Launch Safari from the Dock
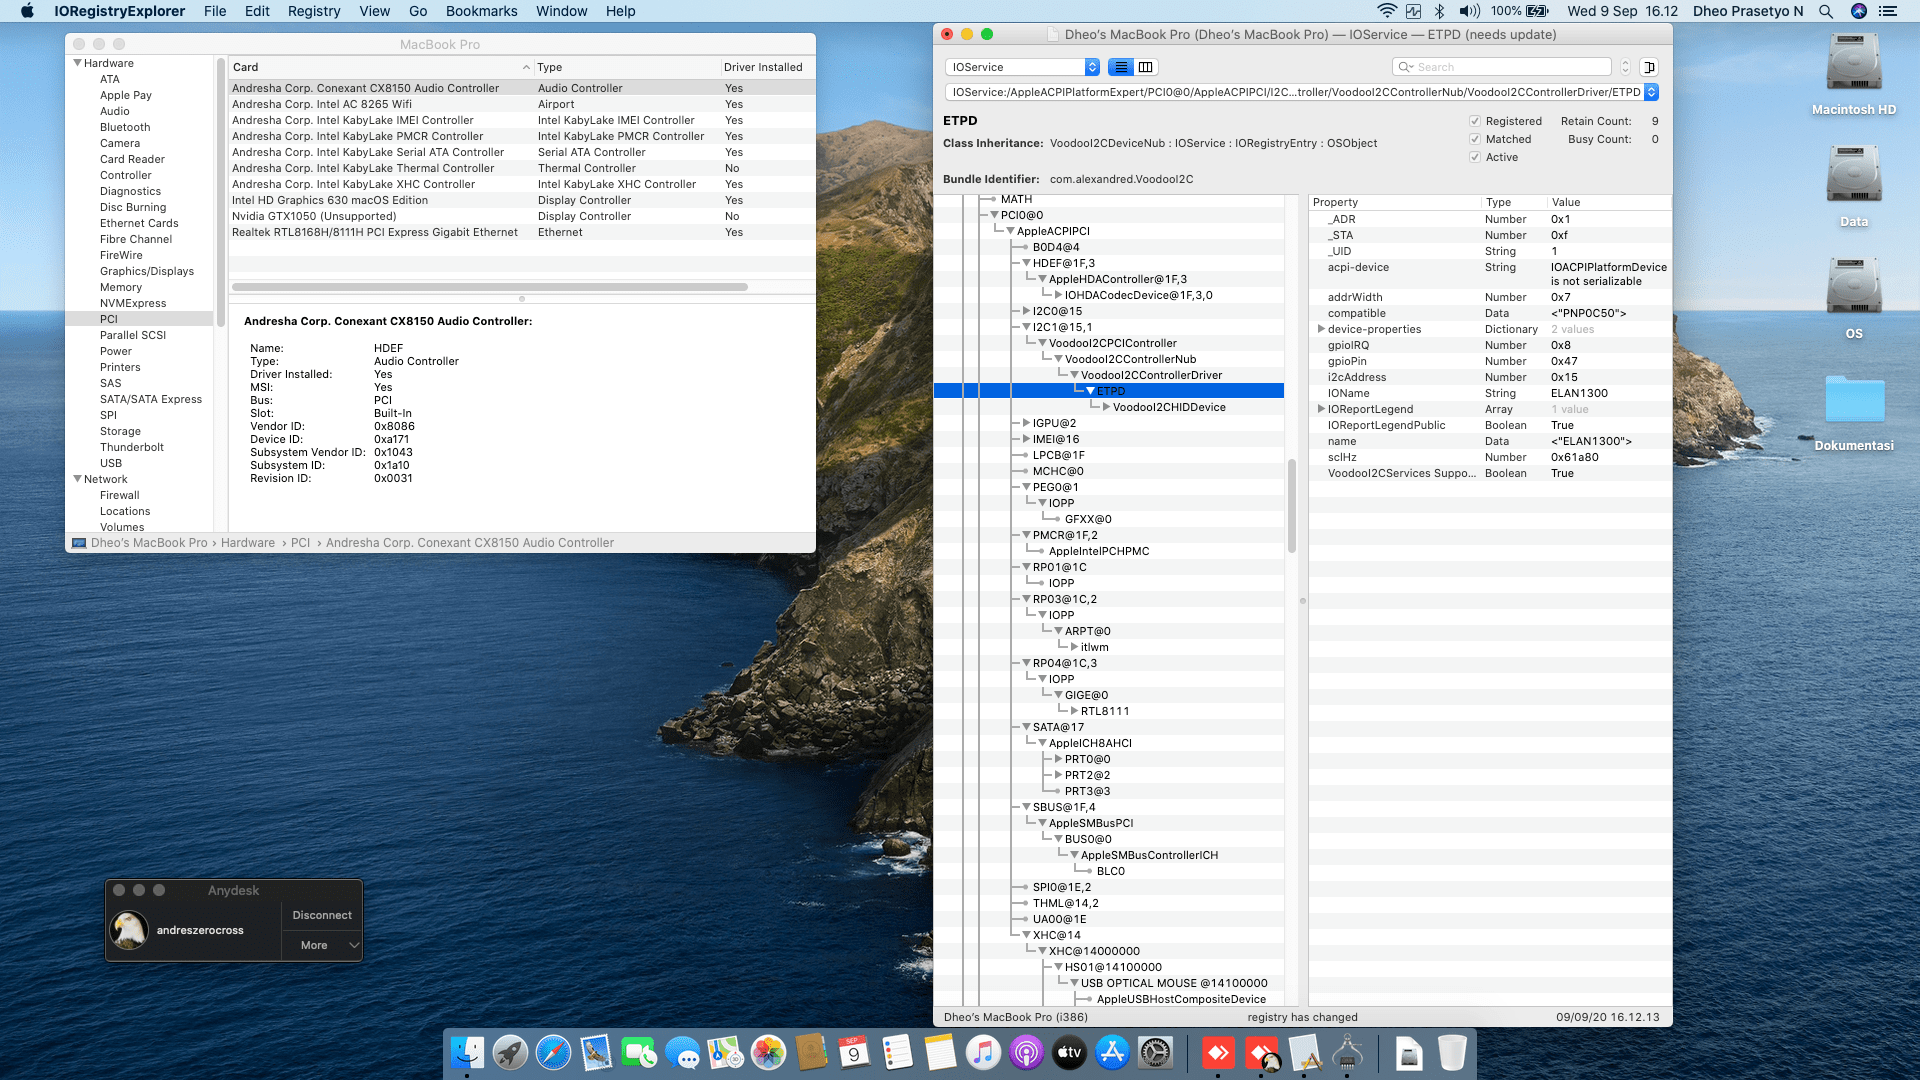The image size is (1920, 1080). point(553,1052)
